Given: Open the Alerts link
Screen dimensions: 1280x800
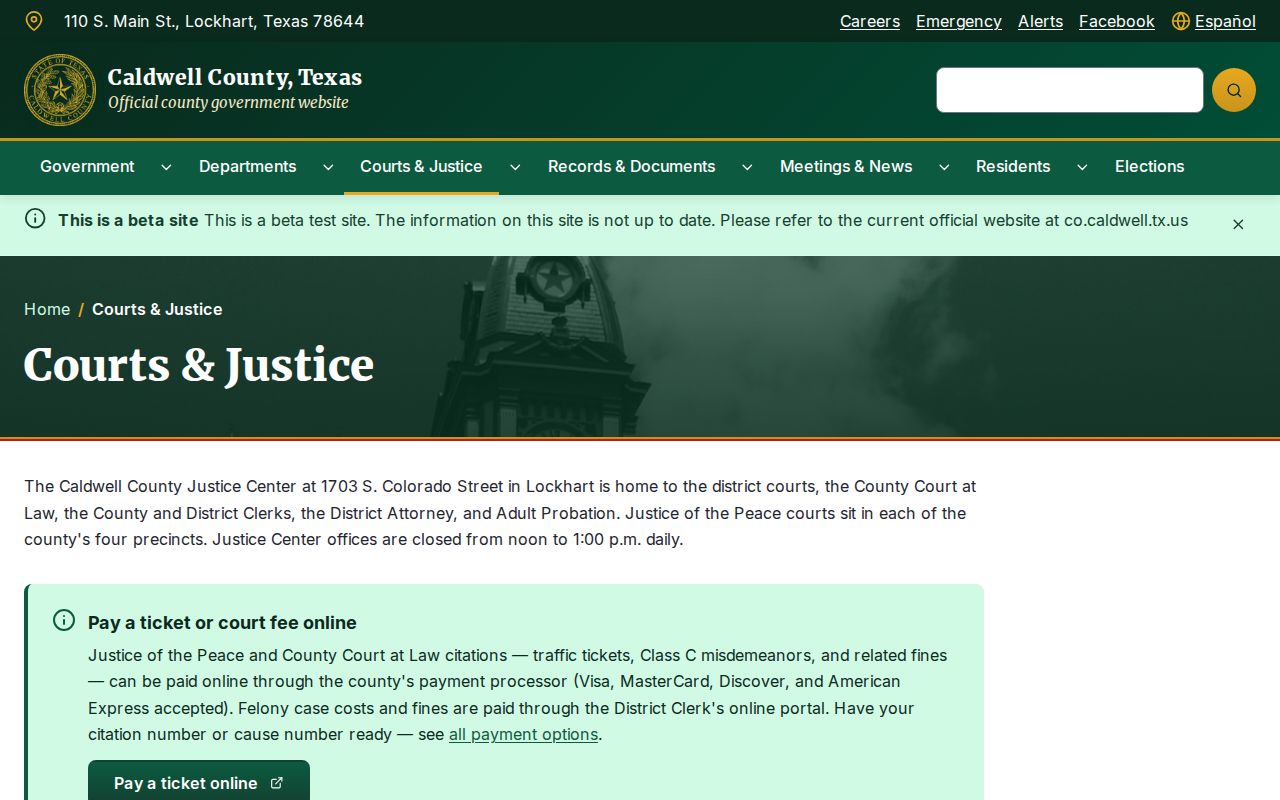Looking at the screenshot, I should point(1041,21).
